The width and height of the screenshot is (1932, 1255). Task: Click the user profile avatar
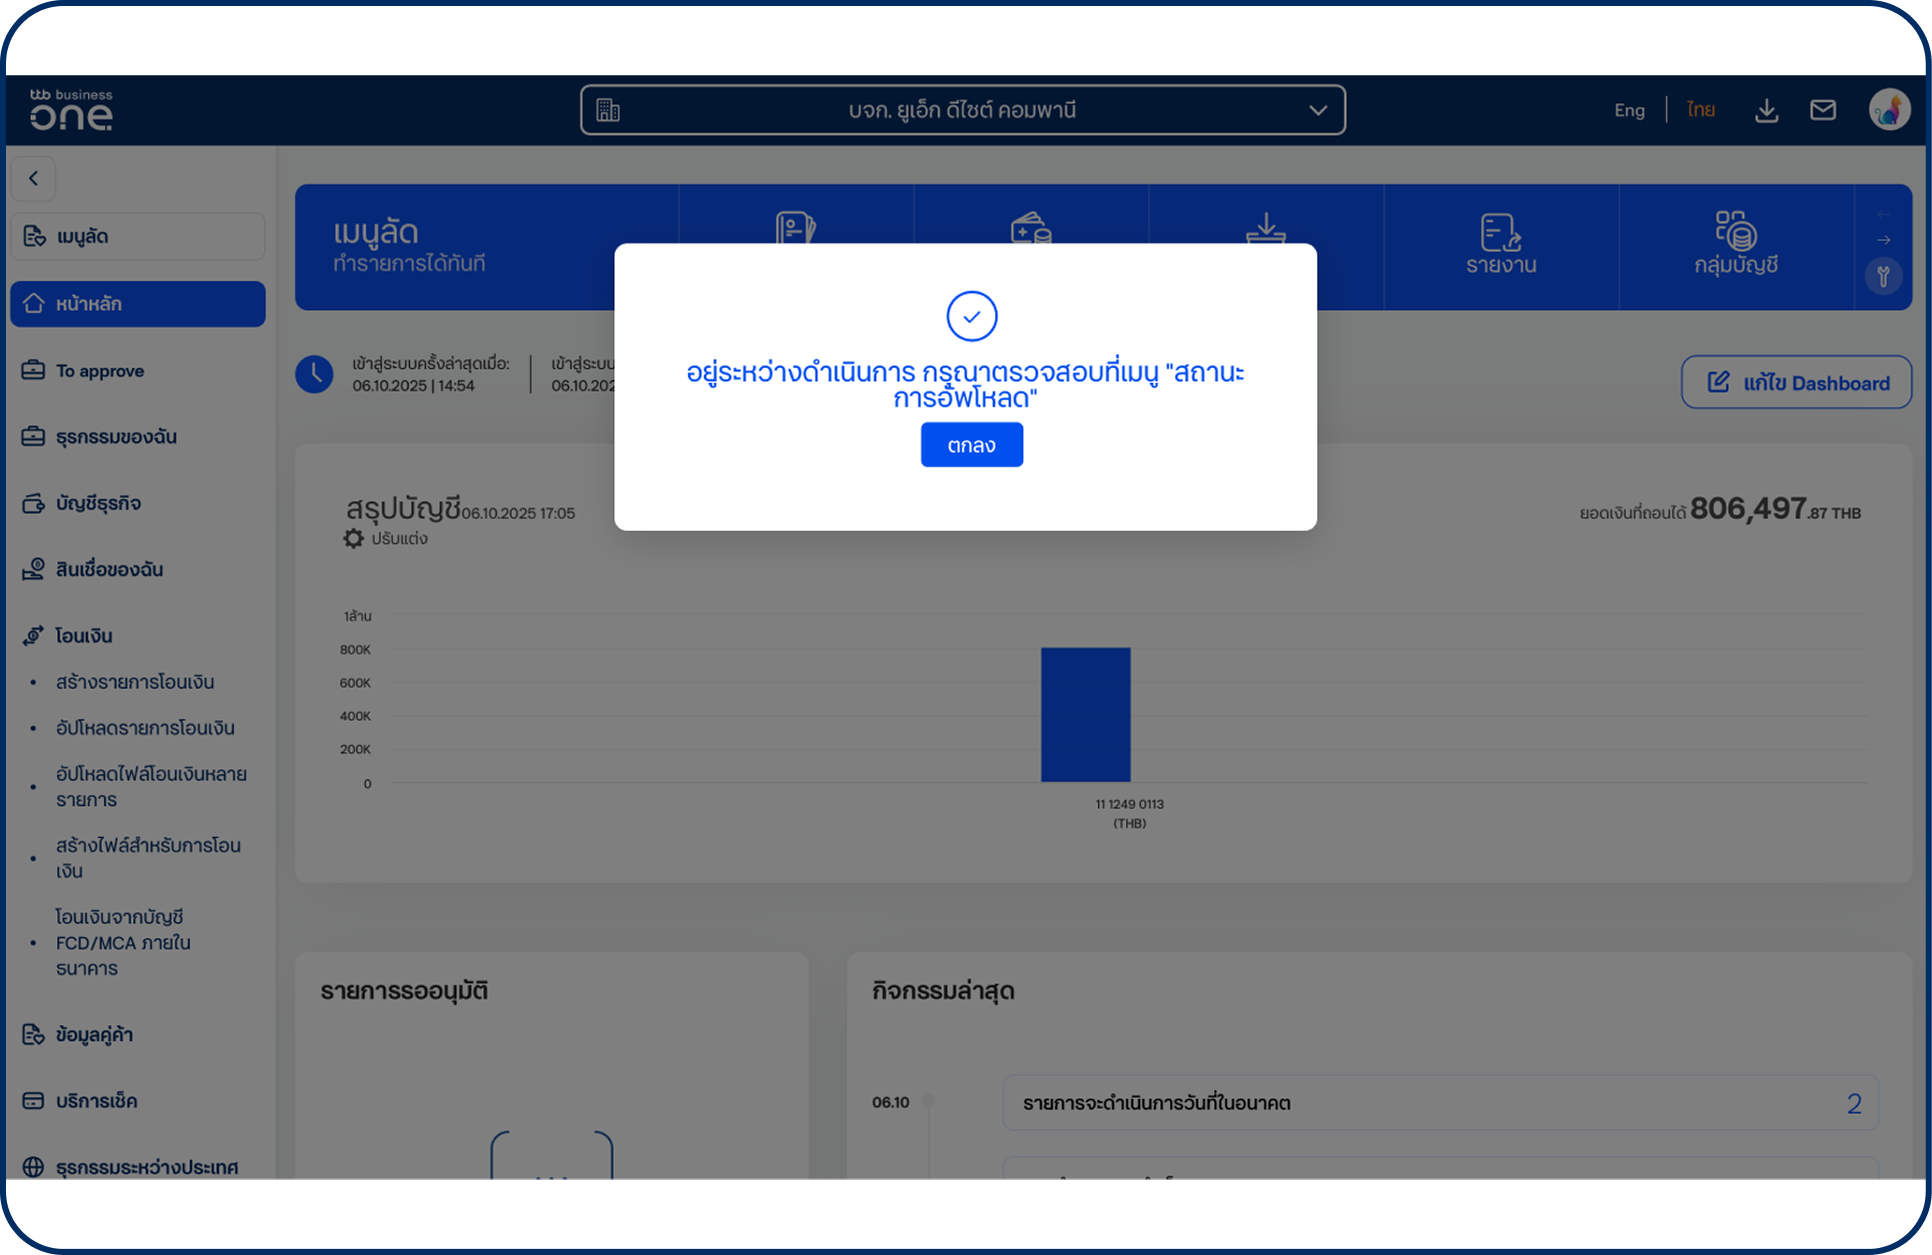[x=1888, y=110]
